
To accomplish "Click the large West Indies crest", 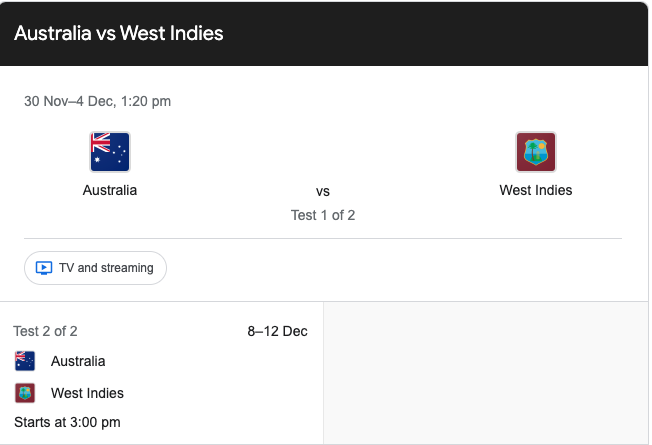I will tap(535, 152).
